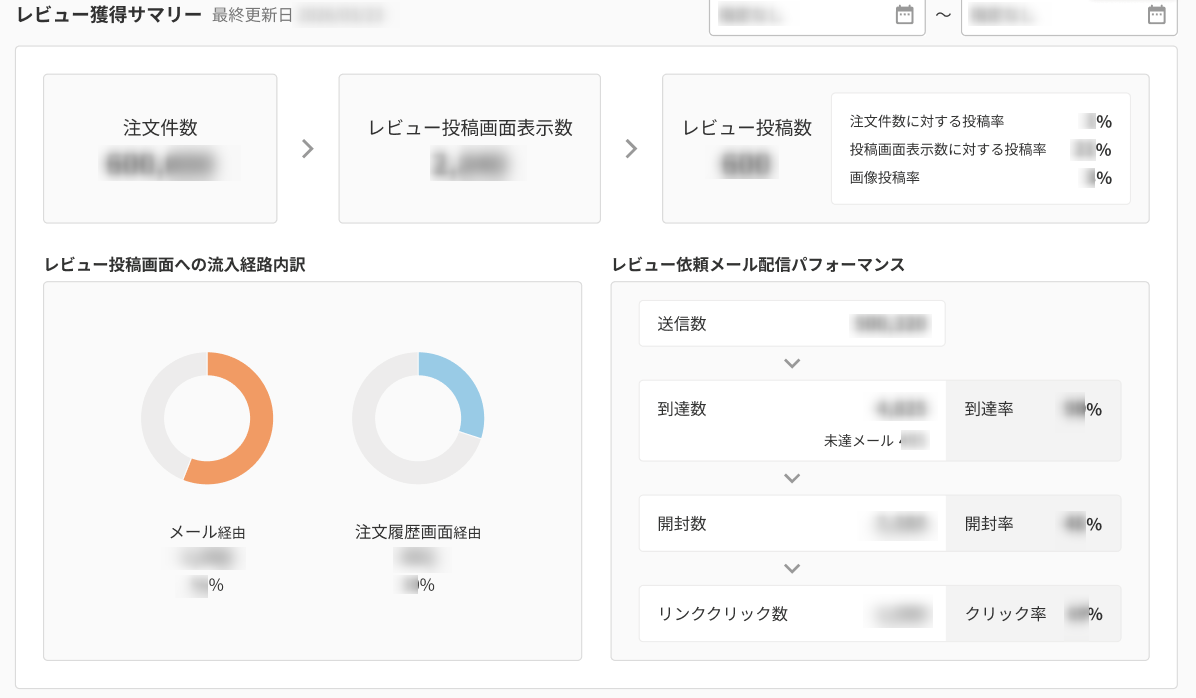Click the クリック率 label

[1006, 614]
